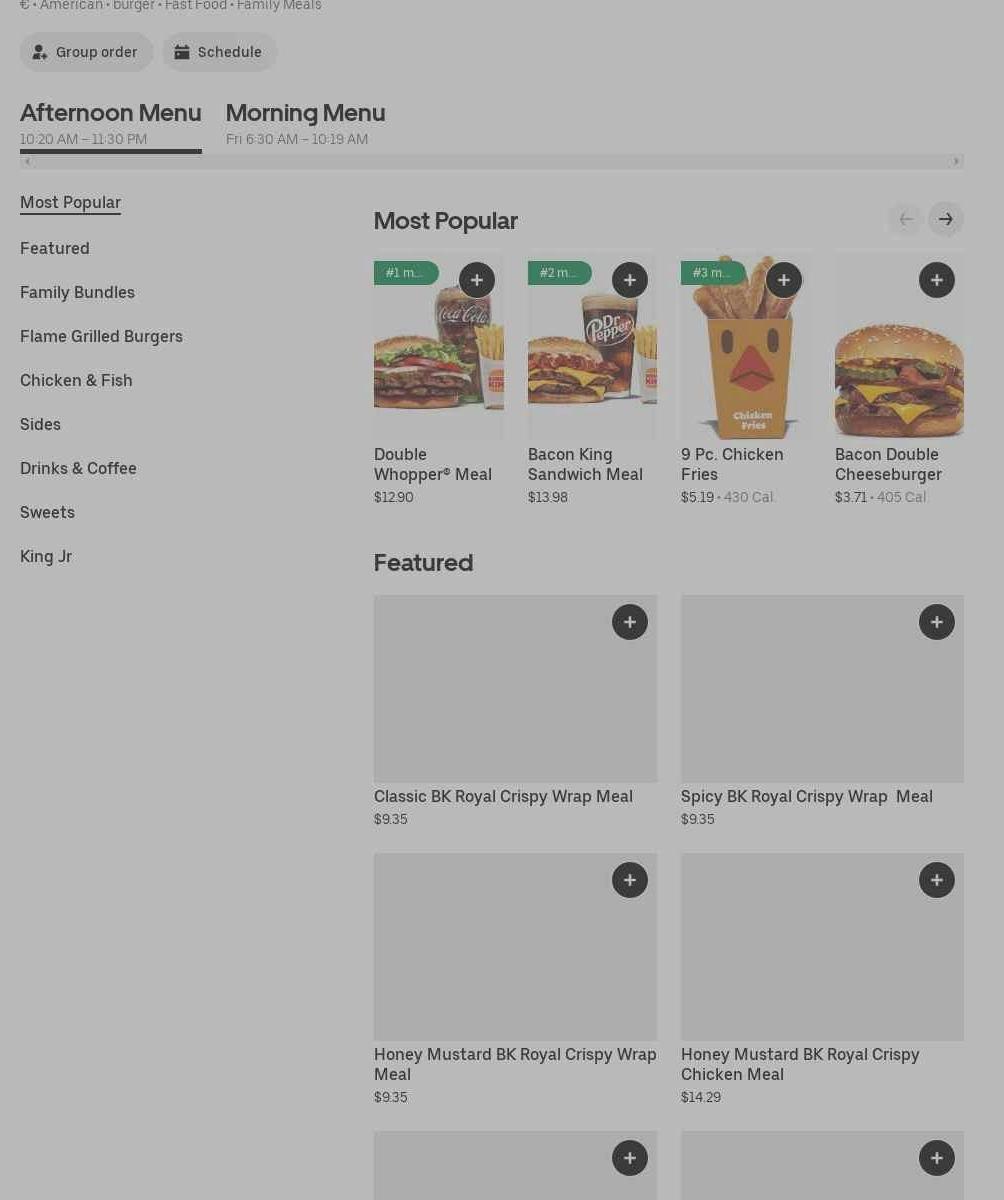This screenshot has width=1004, height=1200.
Task: Select the Afternoon Menu tab
Action: (x=111, y=124)
